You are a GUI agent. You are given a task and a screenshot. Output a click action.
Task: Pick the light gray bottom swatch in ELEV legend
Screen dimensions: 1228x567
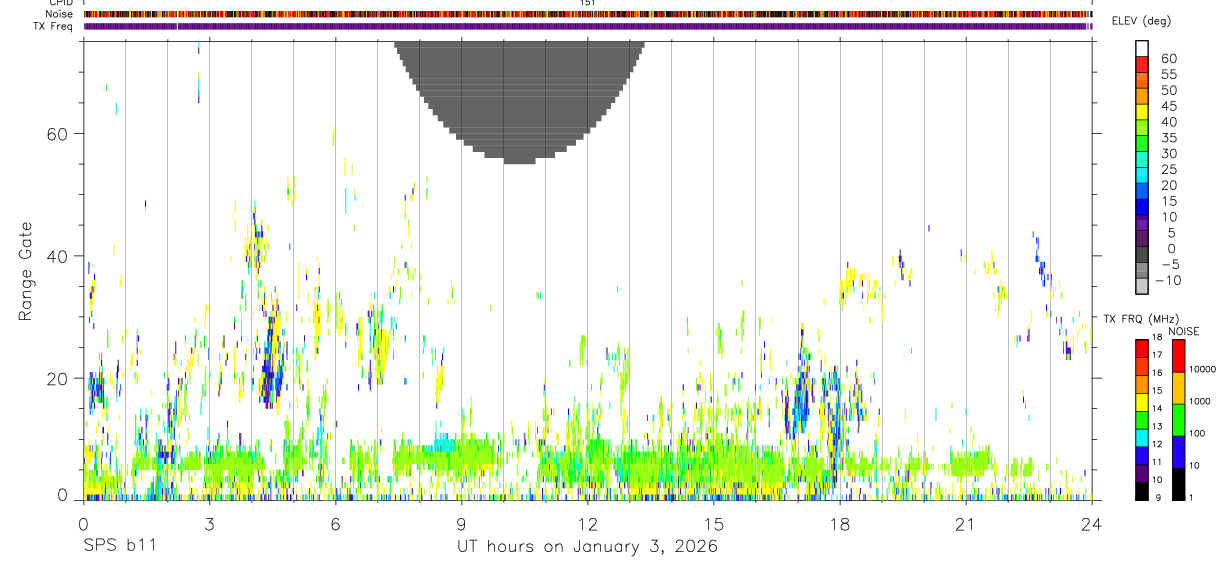[x=1141, y=285]
